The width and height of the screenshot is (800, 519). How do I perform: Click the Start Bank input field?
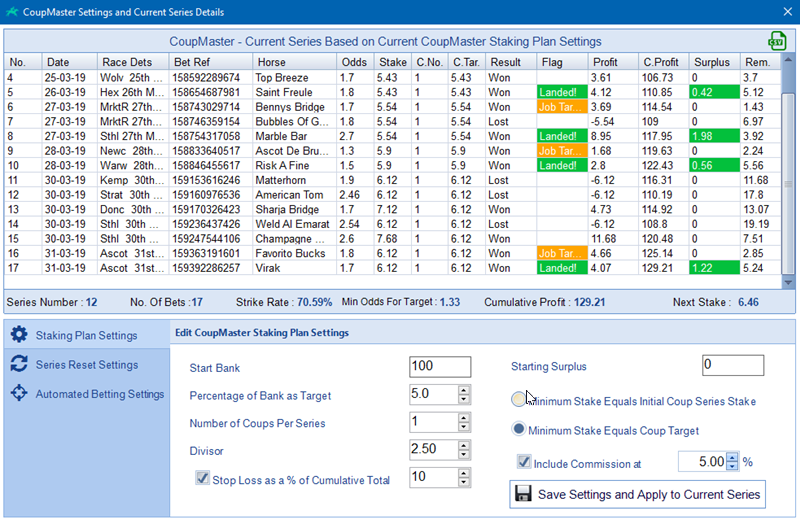[440, 366]
